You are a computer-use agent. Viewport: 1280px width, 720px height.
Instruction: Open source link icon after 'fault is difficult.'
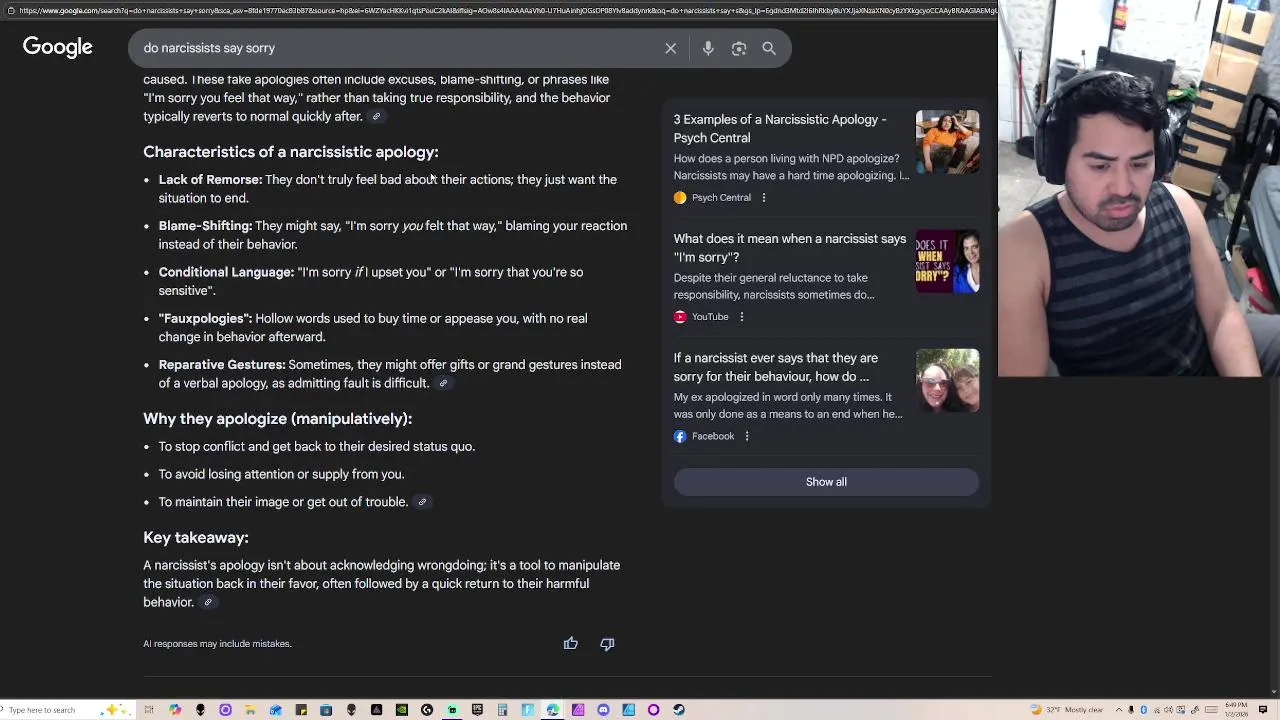click(x=443, y=384)
